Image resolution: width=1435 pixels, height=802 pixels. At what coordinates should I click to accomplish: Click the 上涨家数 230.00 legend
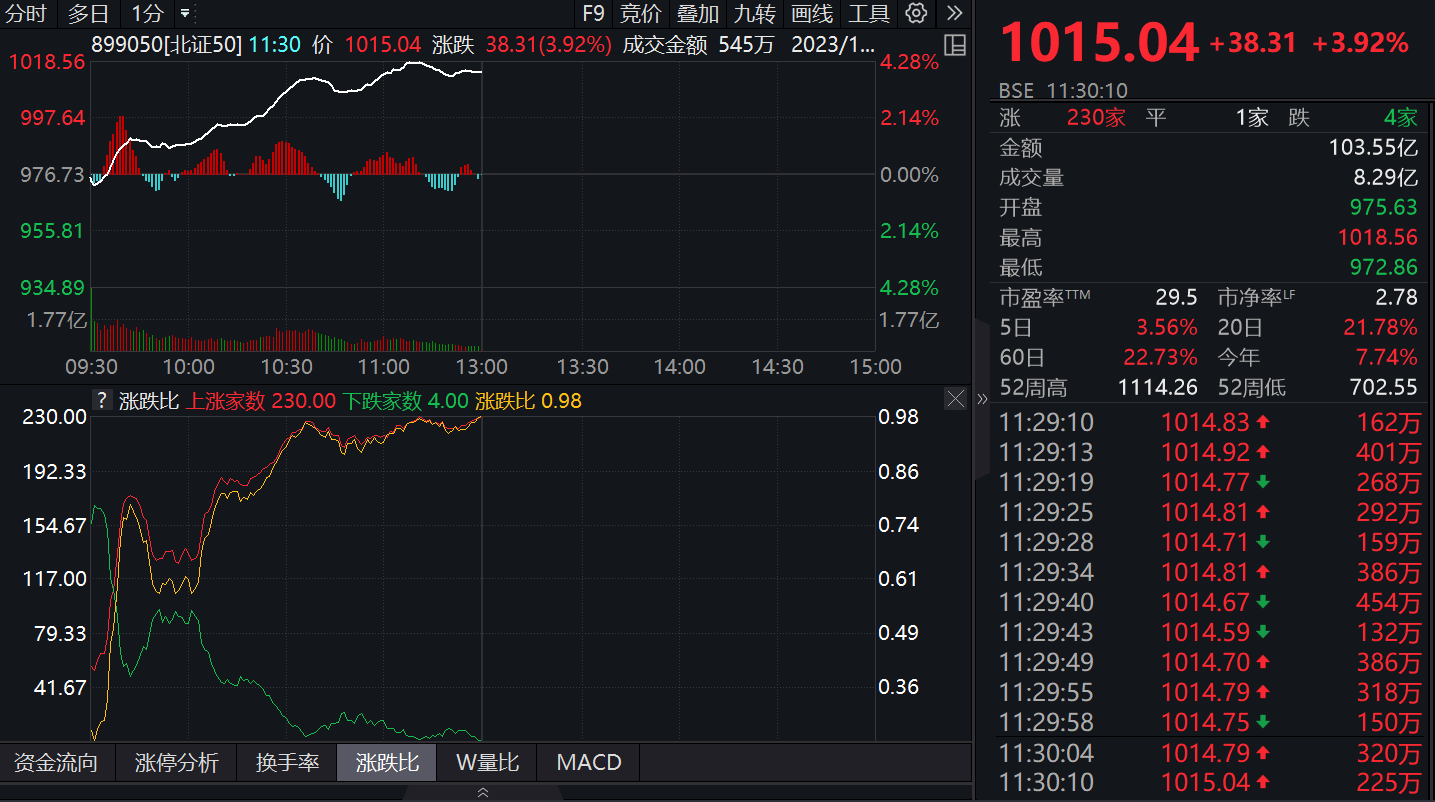261,401
